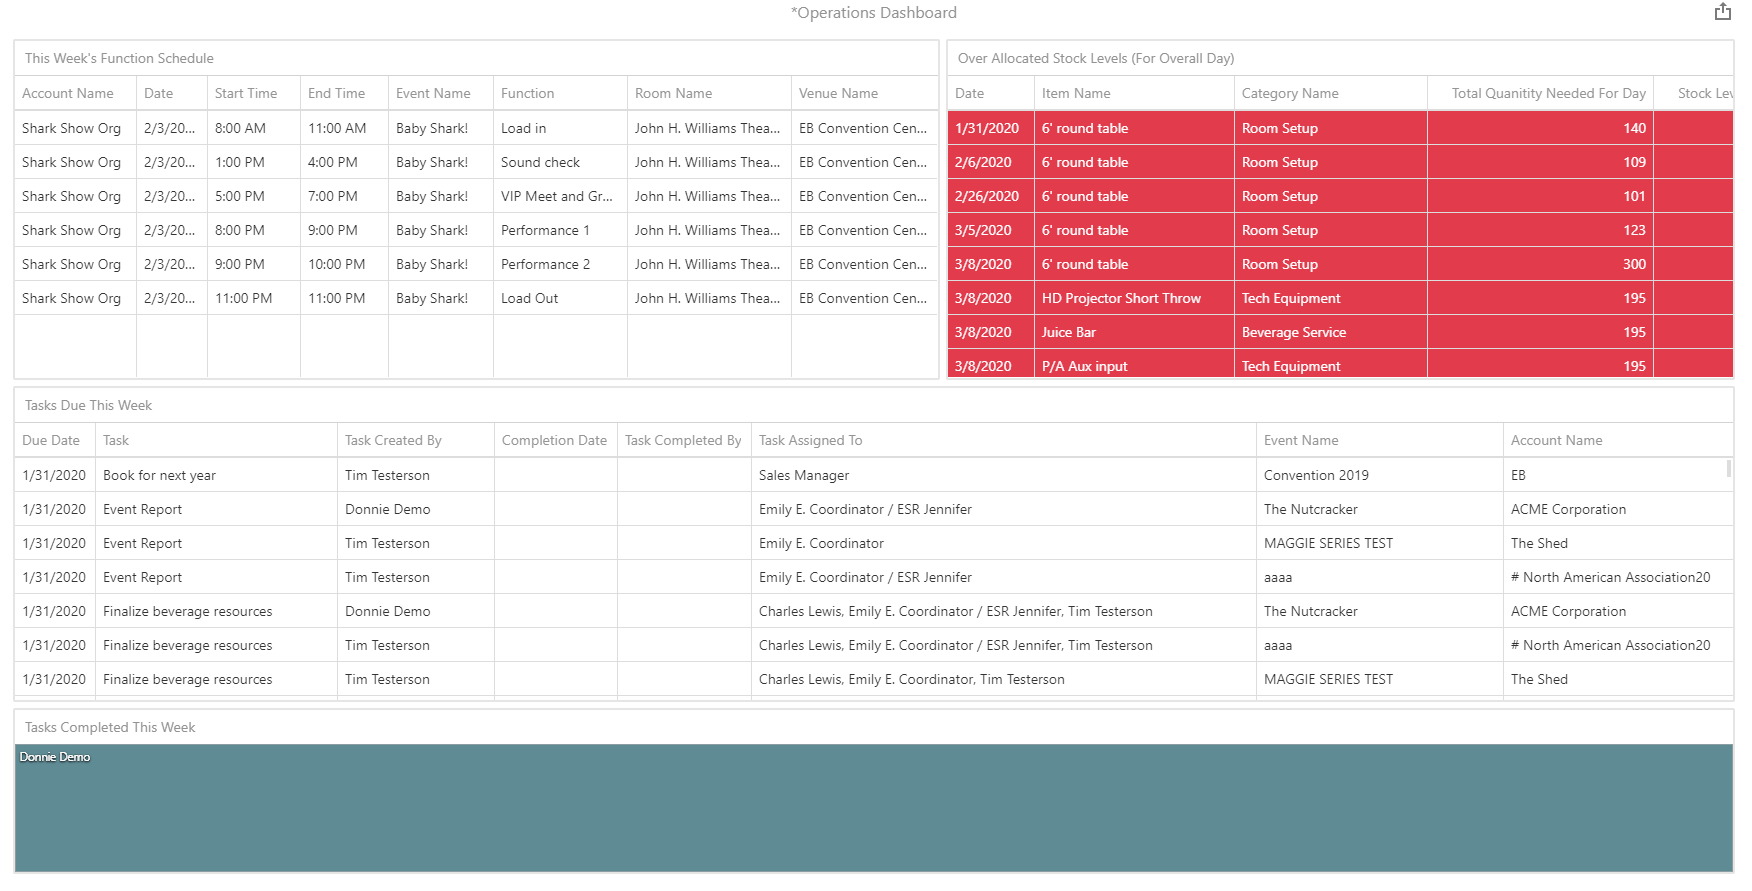Click the Over Allocated Stock Levels title
Image resolution: width=1752 pixels, height=891 pixels.
1096,58
